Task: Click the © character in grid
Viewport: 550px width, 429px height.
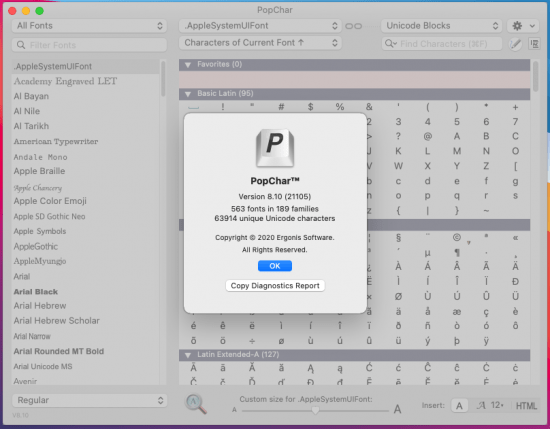Action: point(457,238)
